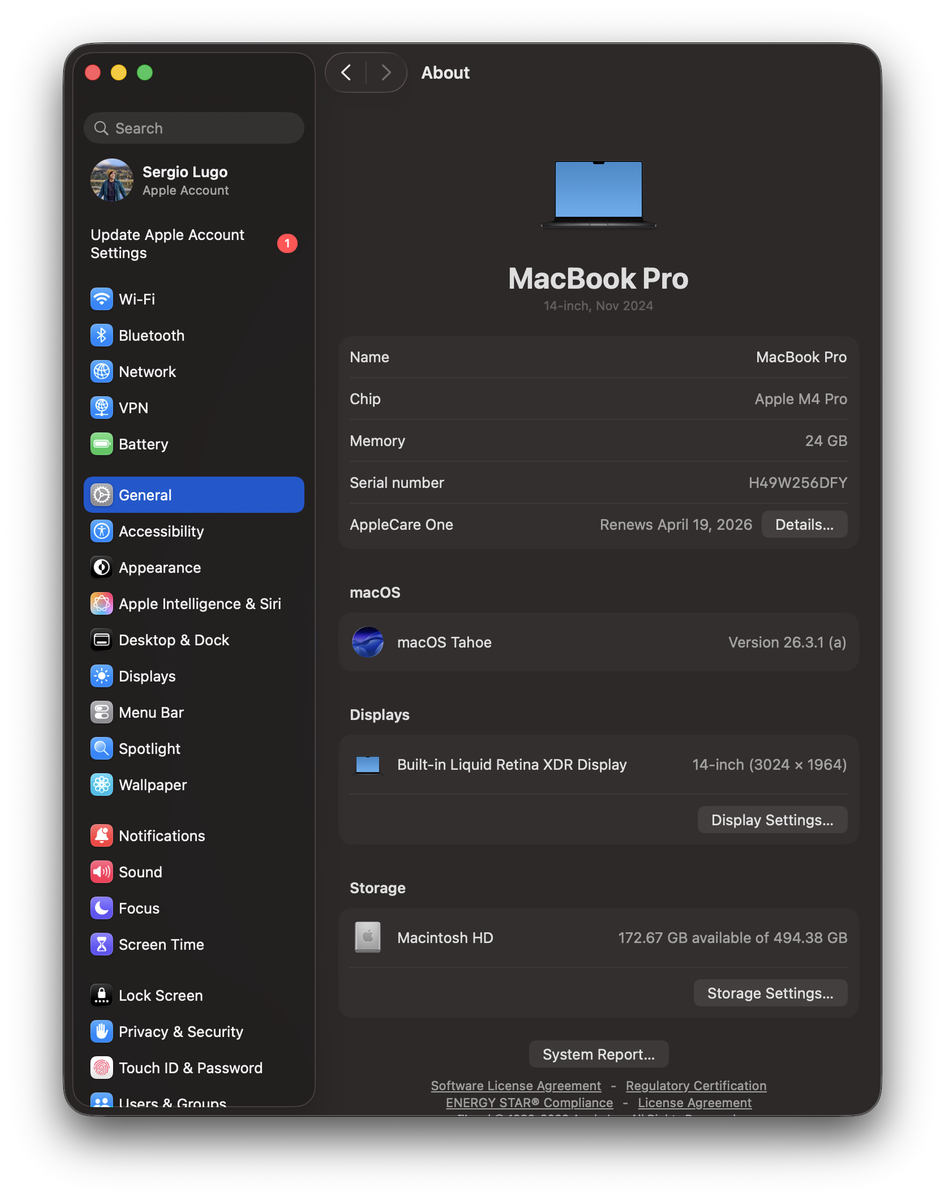Open Update Apple Account Settings notice
The width and height of the screenshot is (945, 1200).
pos(168,244)
